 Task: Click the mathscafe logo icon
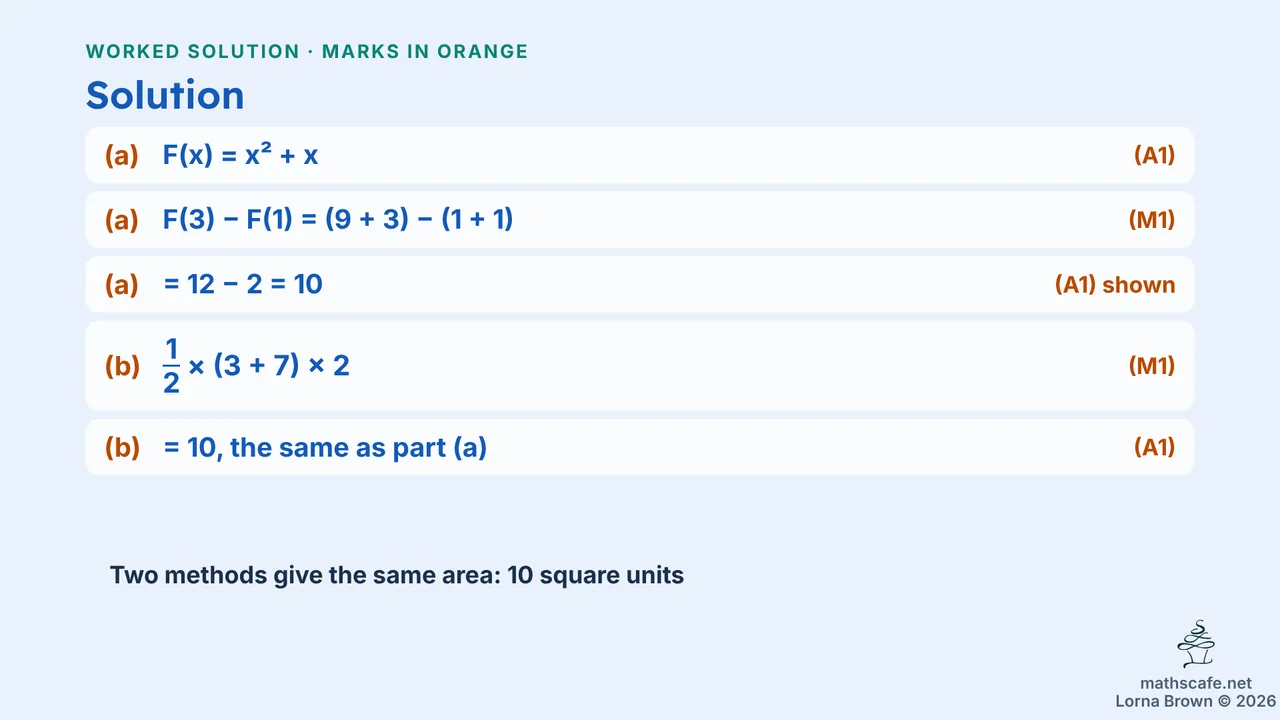pos(1196,645)
